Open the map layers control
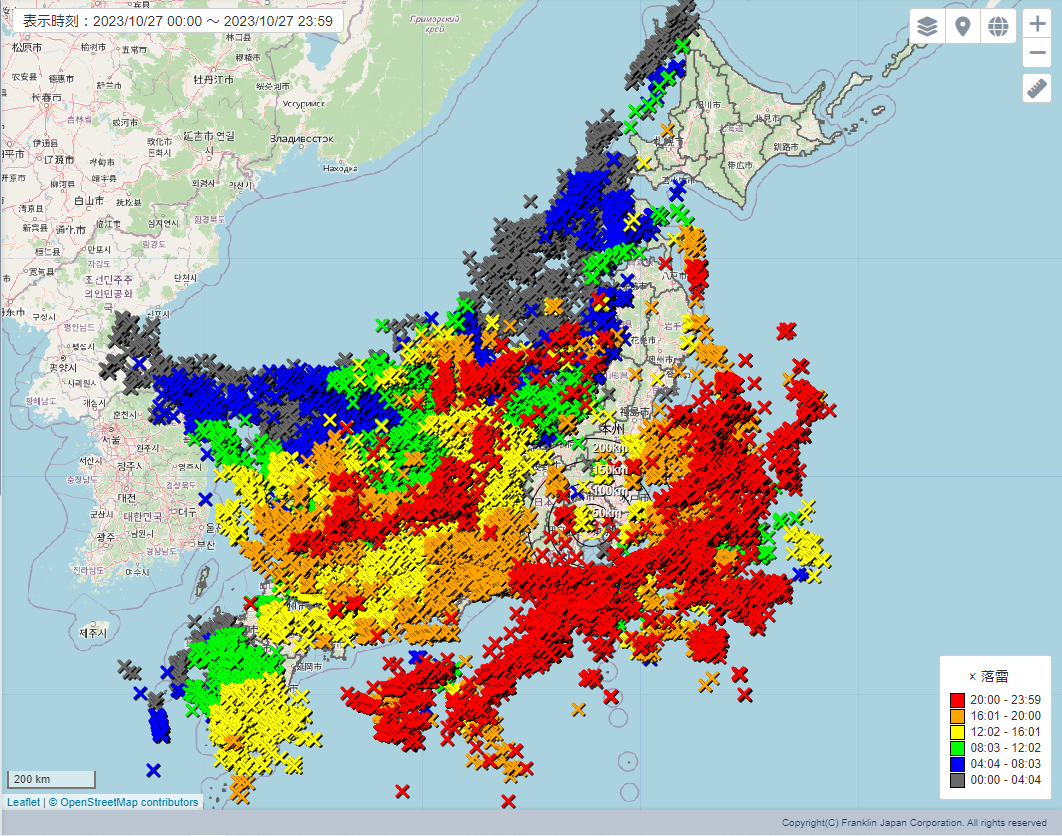This screenshot has width=1062, height=836. point(927,27)
